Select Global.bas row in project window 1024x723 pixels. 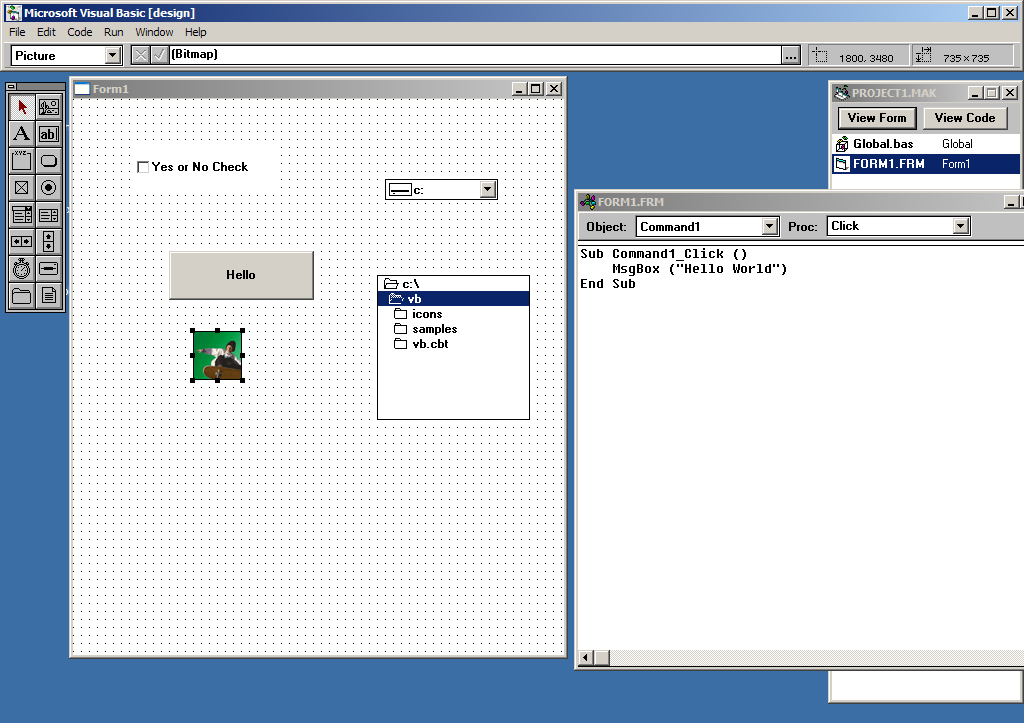[926, 144]
